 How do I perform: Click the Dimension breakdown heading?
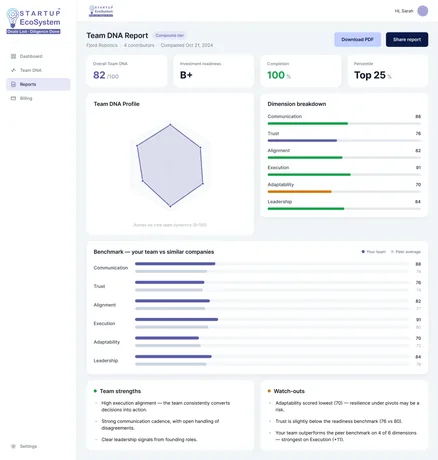(297, 104)
